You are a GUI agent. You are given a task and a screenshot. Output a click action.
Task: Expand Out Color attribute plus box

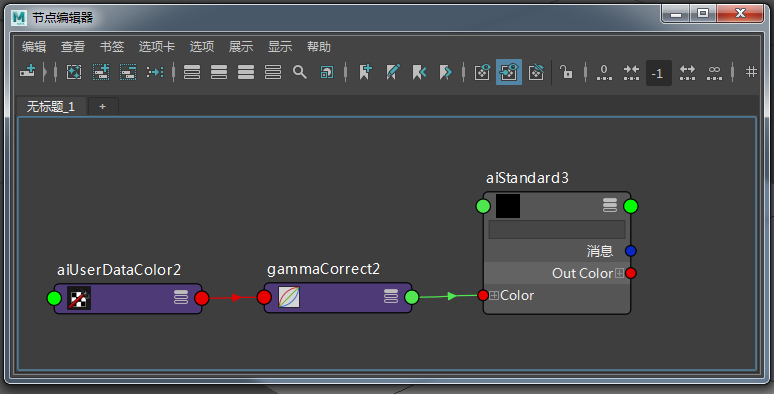[619, 273]
